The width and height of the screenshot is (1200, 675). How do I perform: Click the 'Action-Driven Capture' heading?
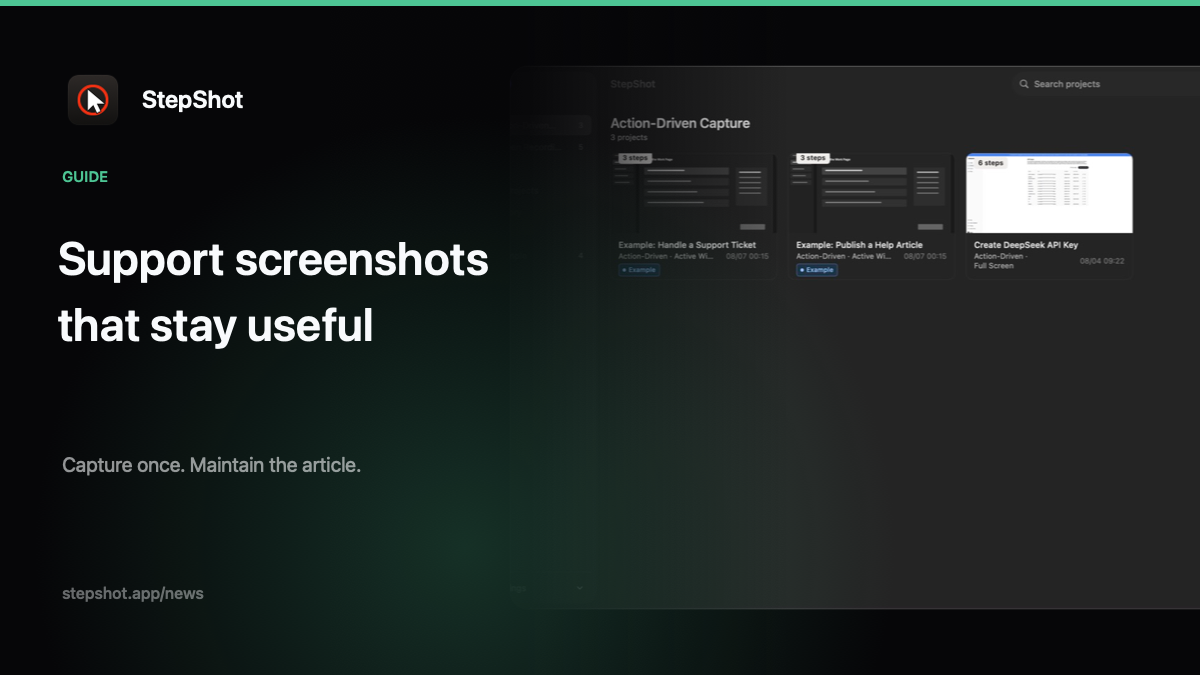pyautogui.click(x=680, y=123)
